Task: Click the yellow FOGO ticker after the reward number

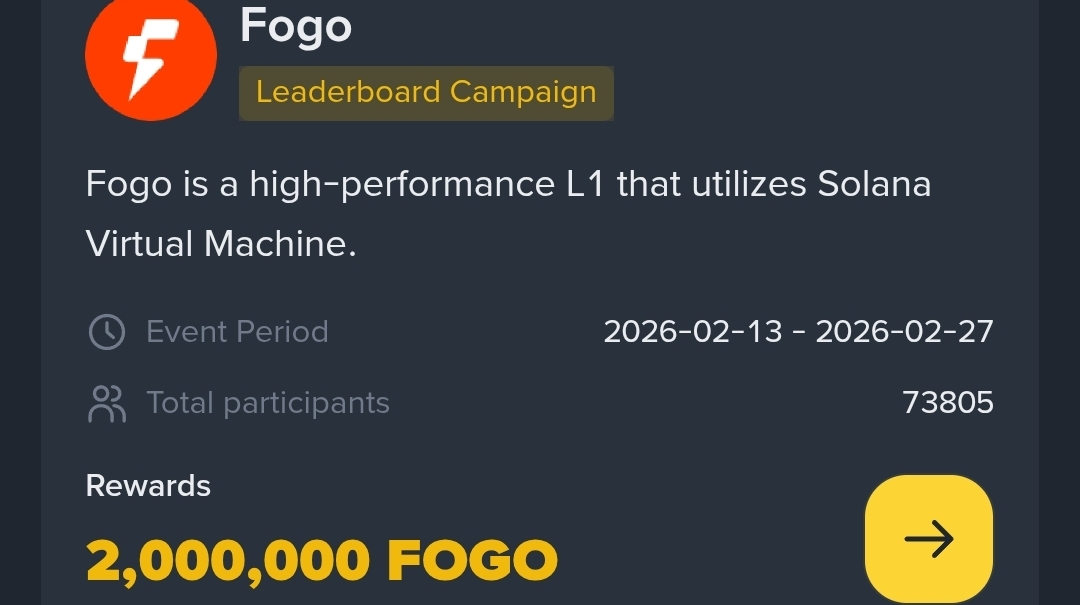Action: [x=472, y=561]
